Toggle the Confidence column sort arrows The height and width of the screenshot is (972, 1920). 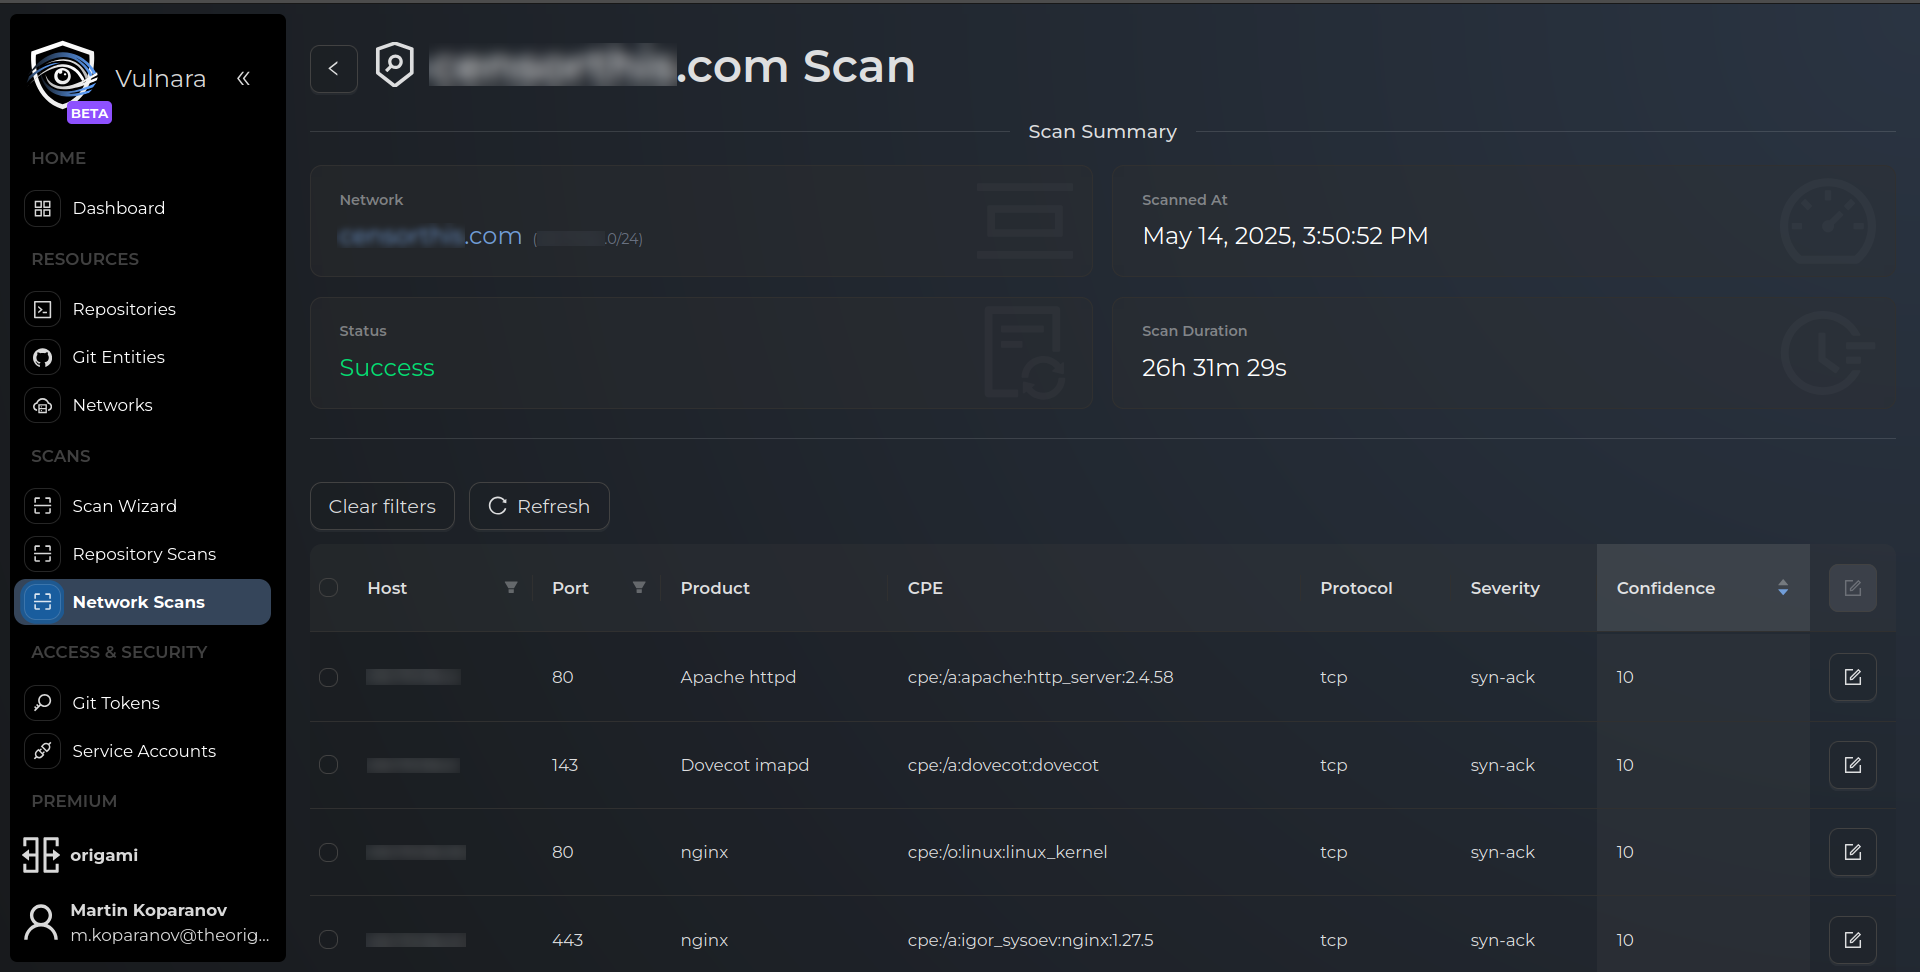(x=1784, y=588)
